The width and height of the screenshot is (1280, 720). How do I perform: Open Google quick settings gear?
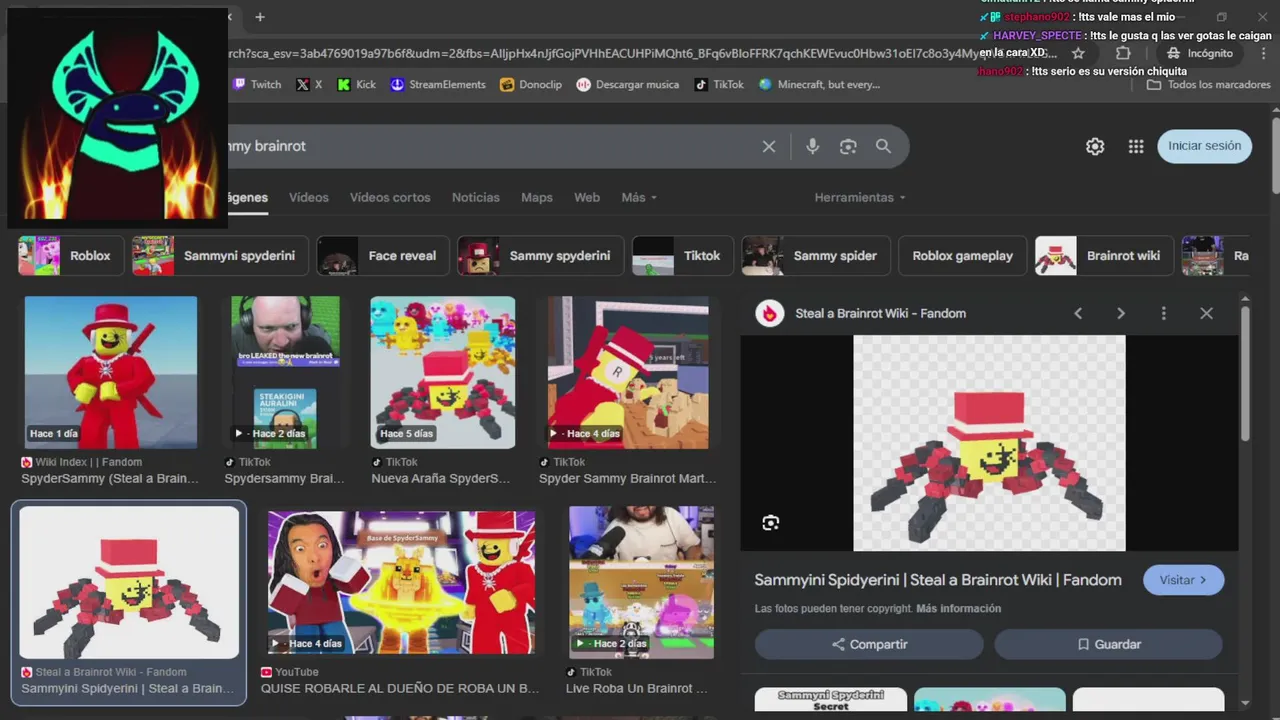1095,146
